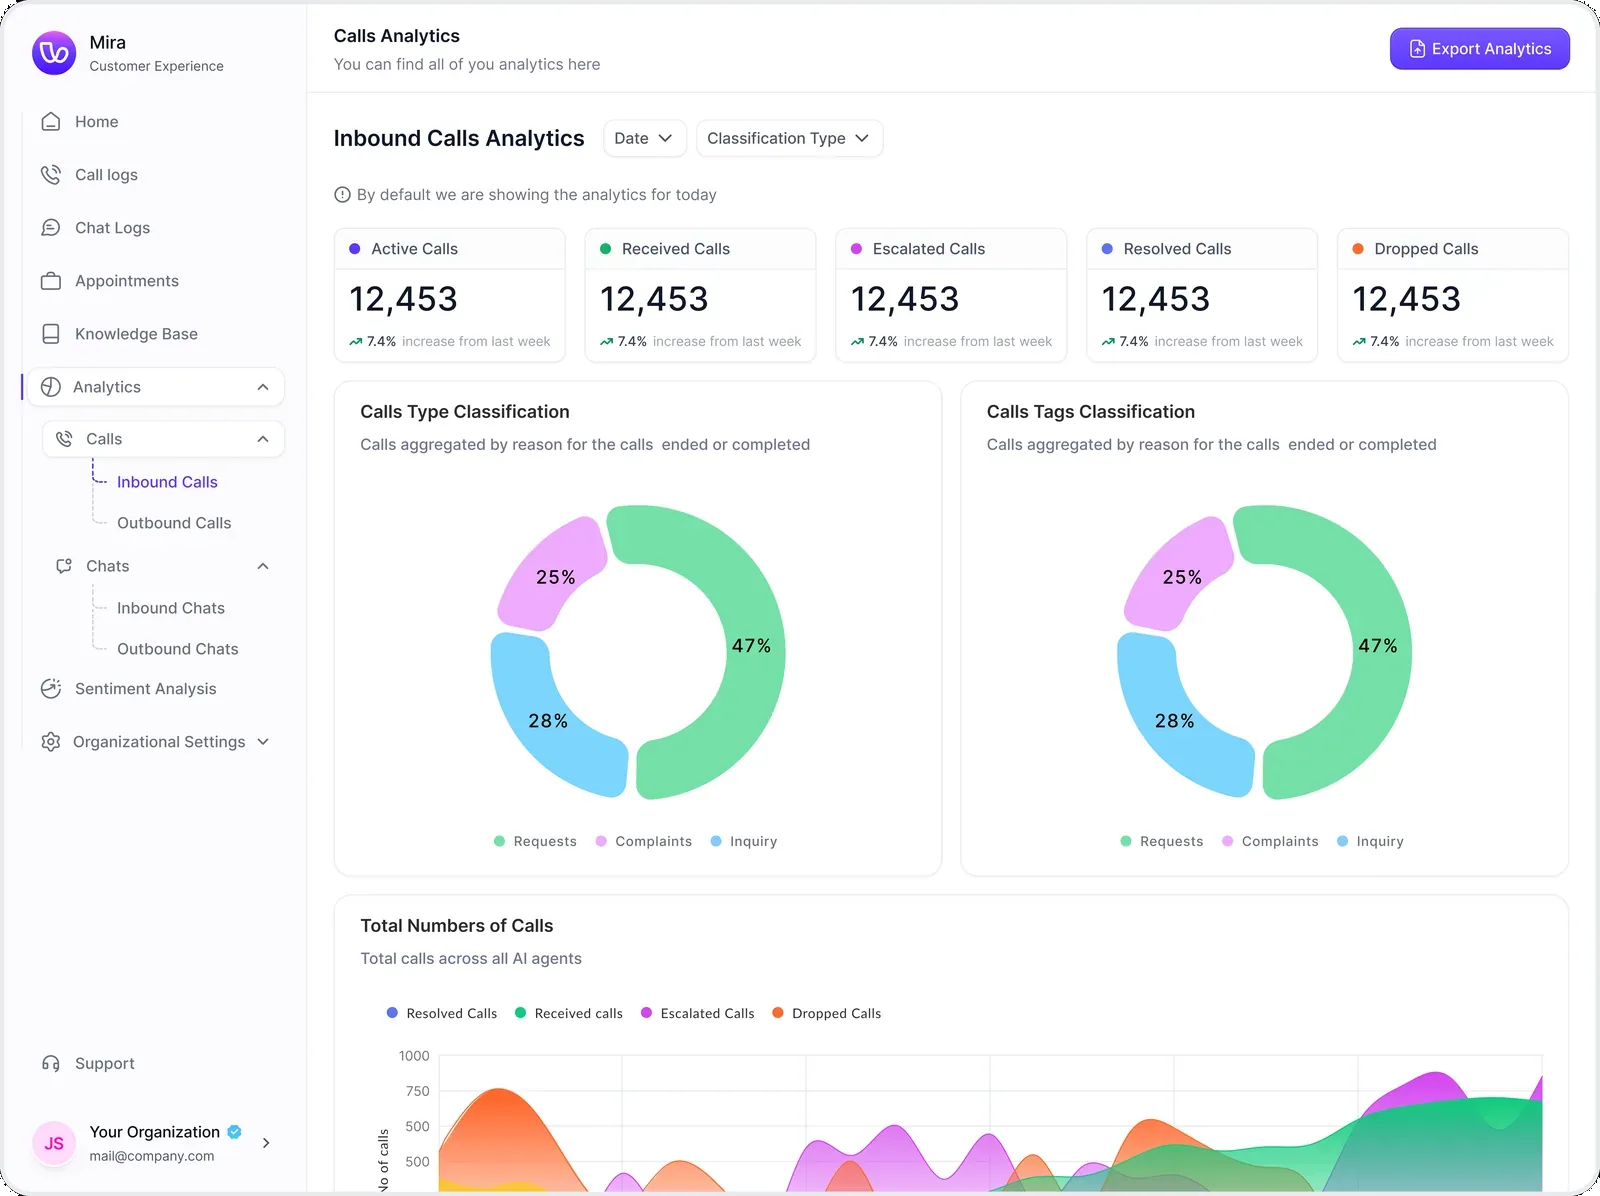Open organization switcher arrow
The height and width of the screenshot is (1196, 1600).
pyautogui.click(x=266, y=1143)
